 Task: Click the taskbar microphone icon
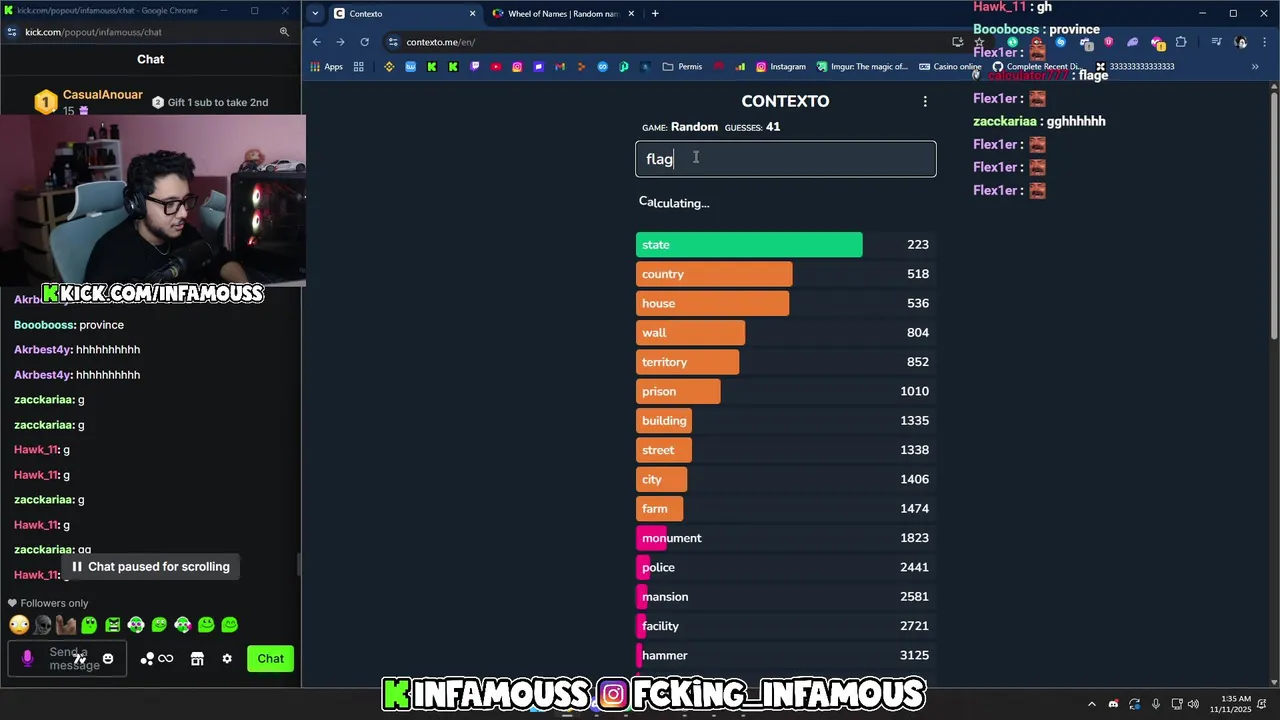point(1156,704)
